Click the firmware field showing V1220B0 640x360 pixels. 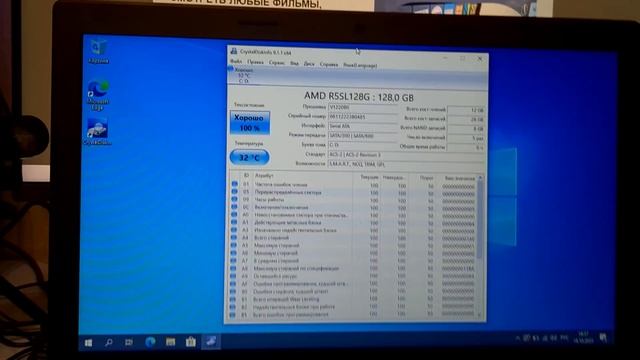pos(362,107)
